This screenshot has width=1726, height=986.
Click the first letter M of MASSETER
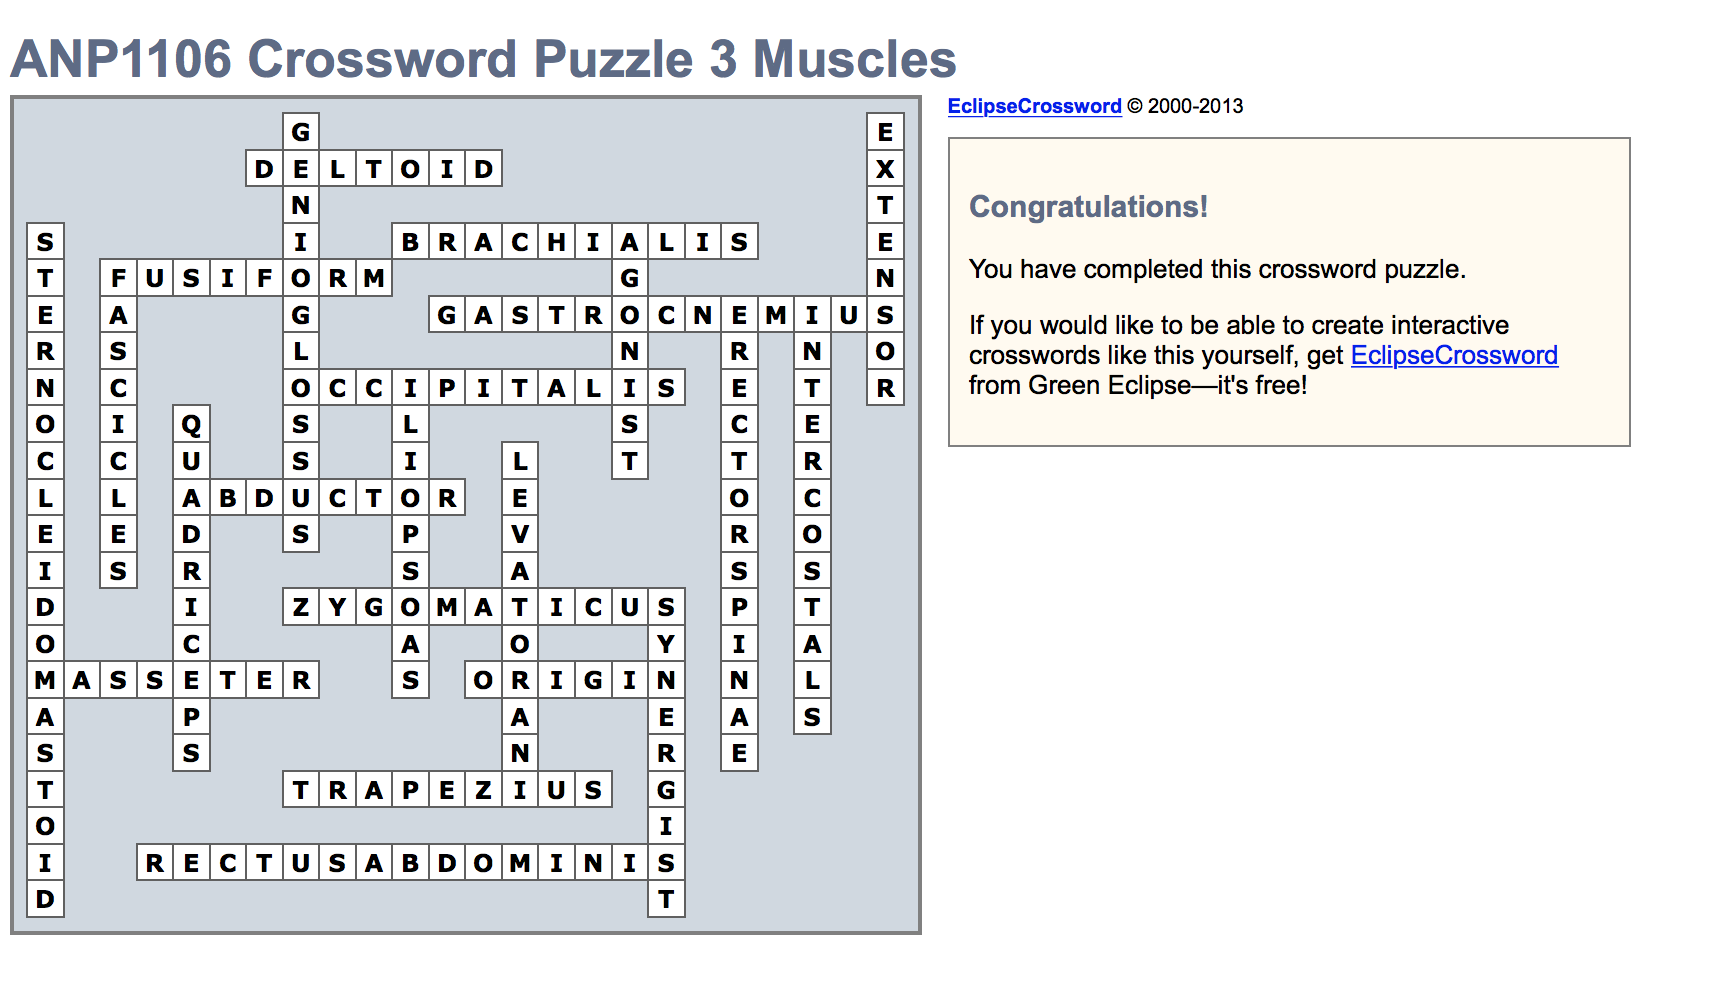[45, 680]
